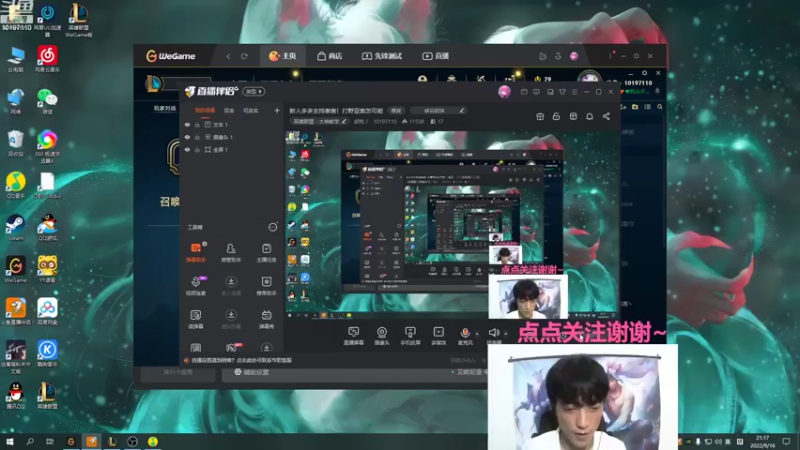The height and width of the screenshot is (450, 800).
Task: Open the 主播任务 streamer task tool
Action: click(x=266, y=252)
